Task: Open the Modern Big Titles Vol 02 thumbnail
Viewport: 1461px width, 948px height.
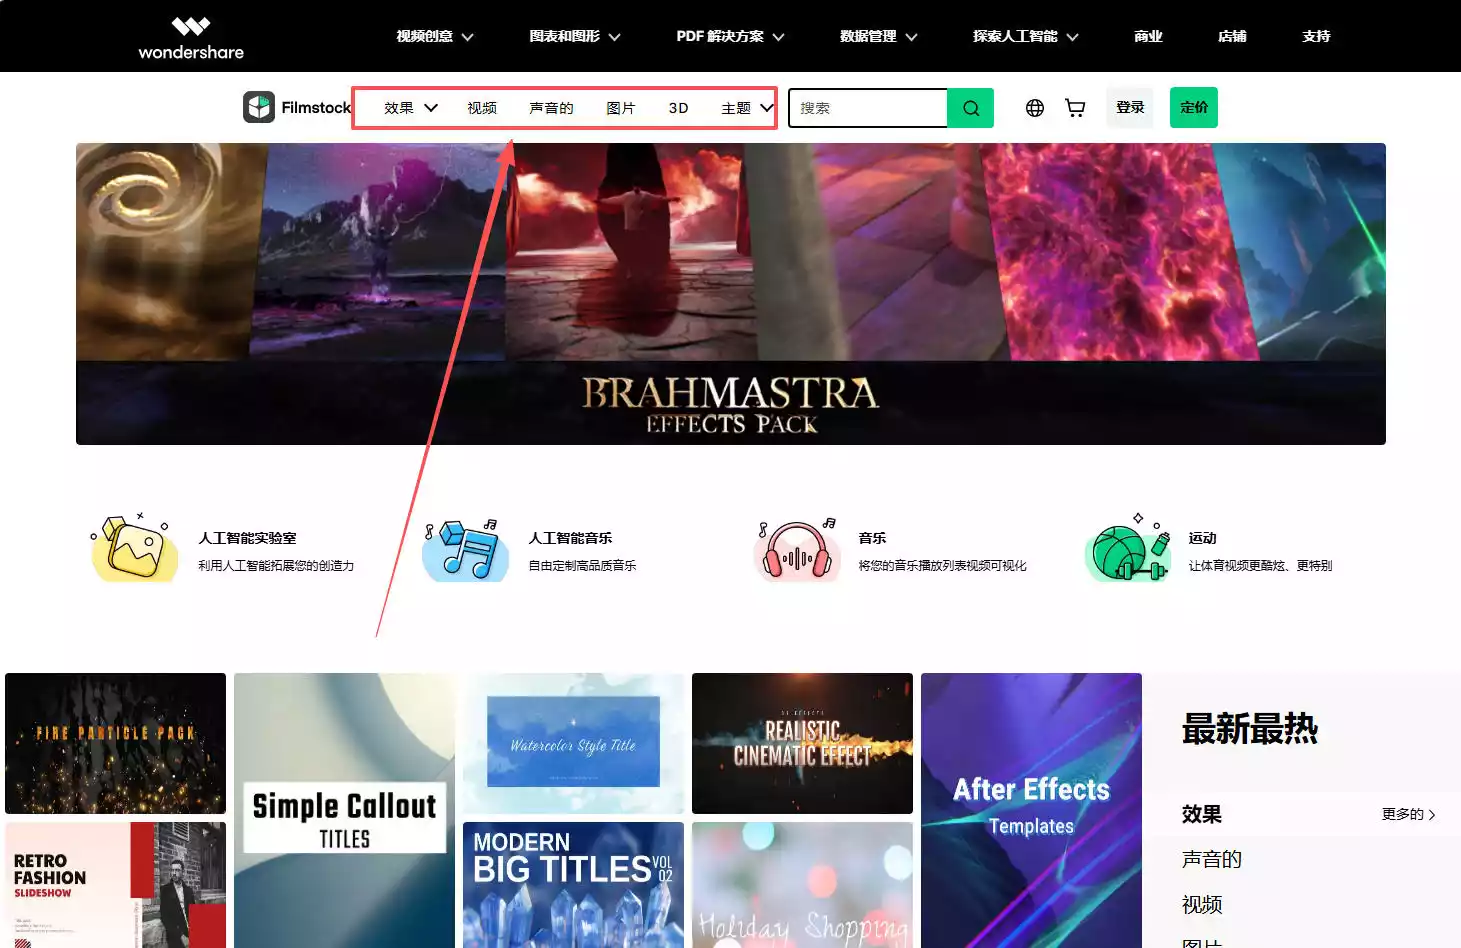Action: [574, 885]
